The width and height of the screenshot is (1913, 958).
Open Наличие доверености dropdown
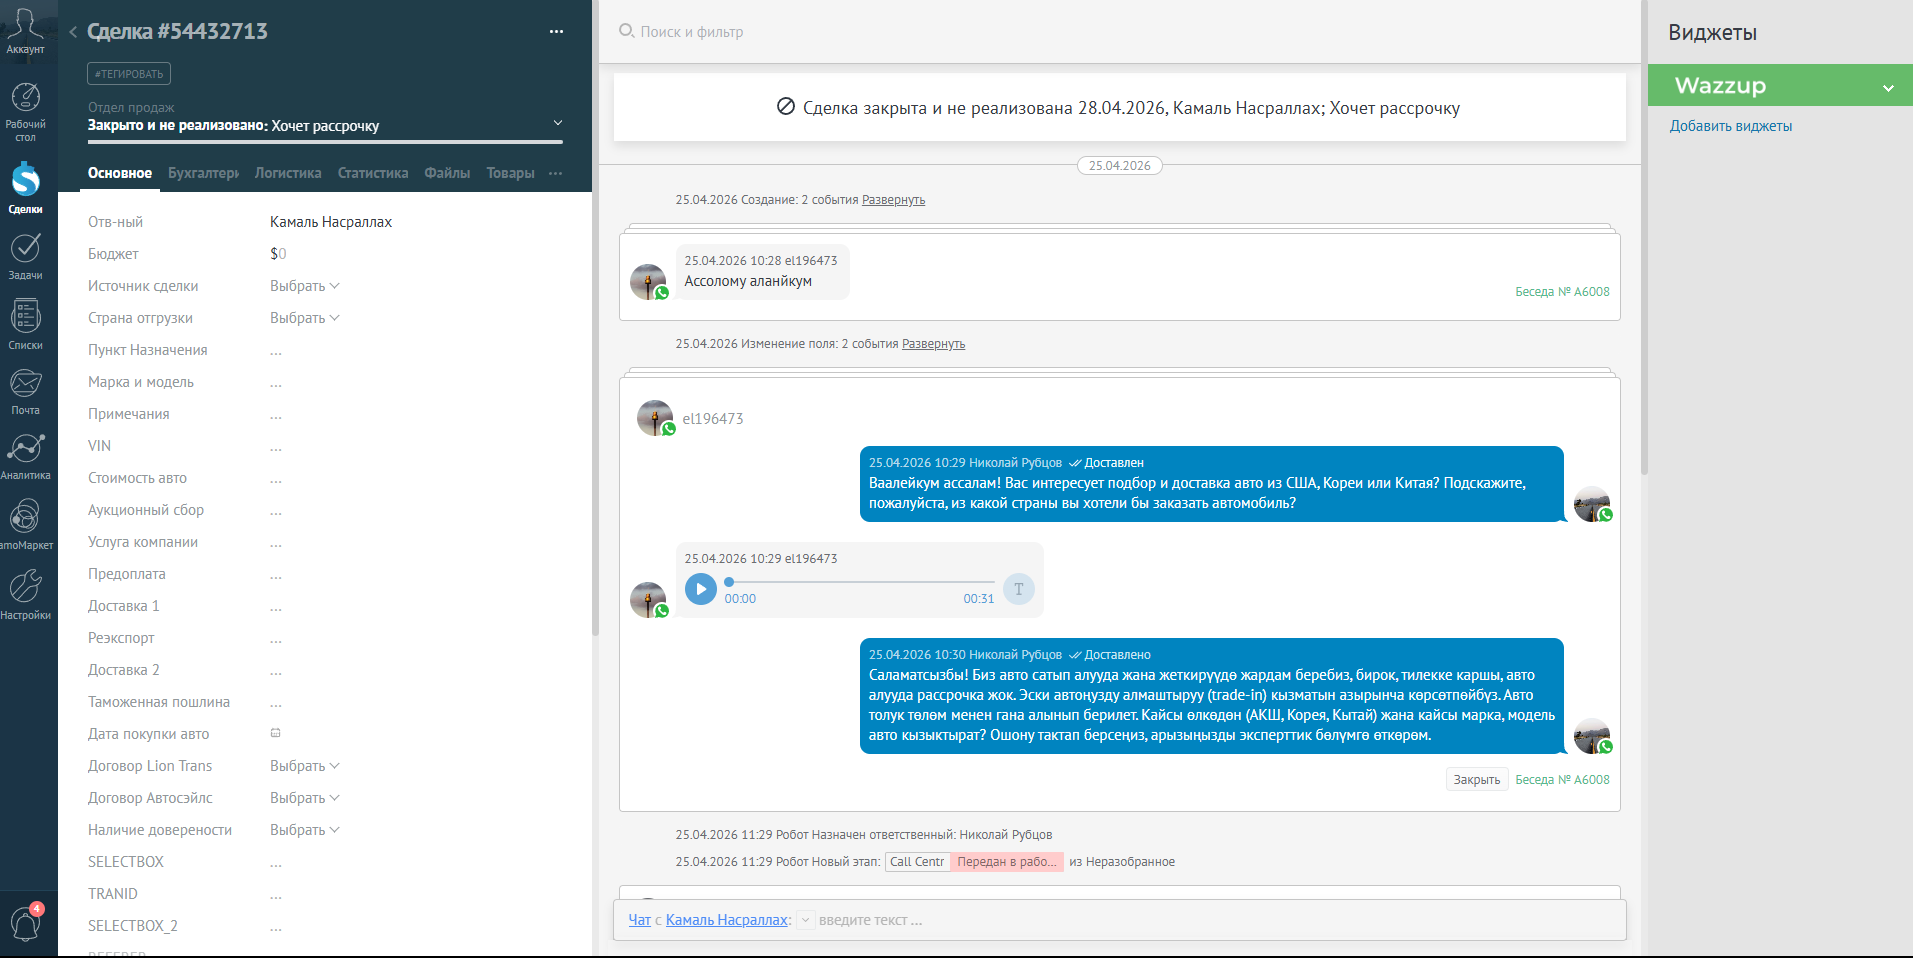(305, 830)
